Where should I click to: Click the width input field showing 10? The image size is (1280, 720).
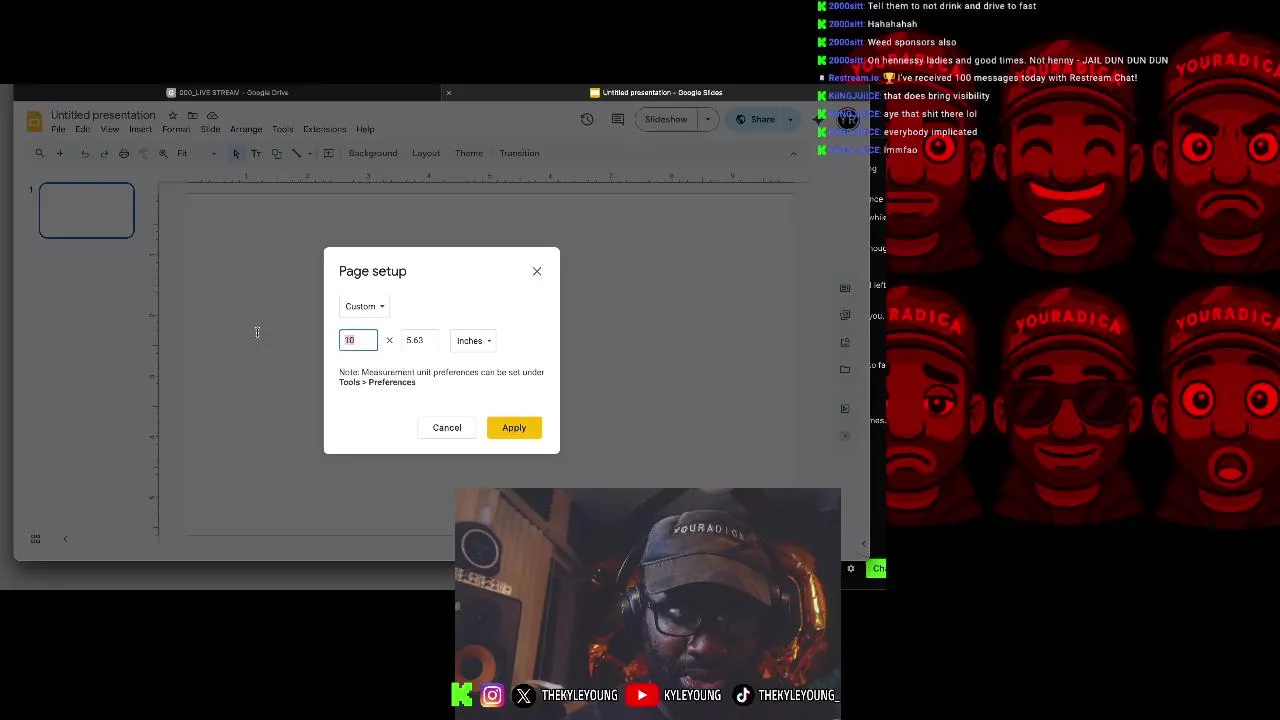358,340
